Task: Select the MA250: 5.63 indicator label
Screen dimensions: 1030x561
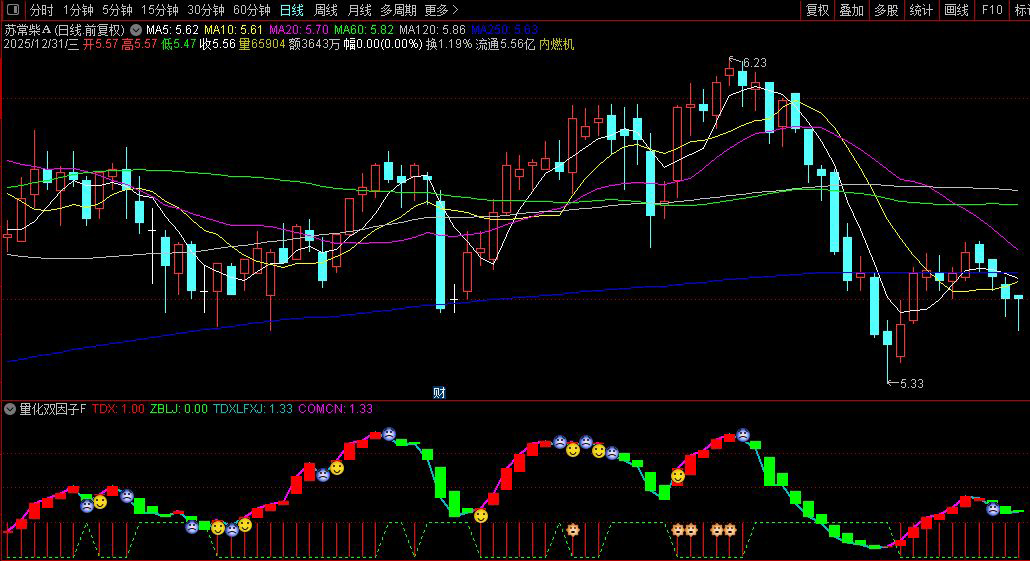Action: pyautogui.click(x=504, y=30)
